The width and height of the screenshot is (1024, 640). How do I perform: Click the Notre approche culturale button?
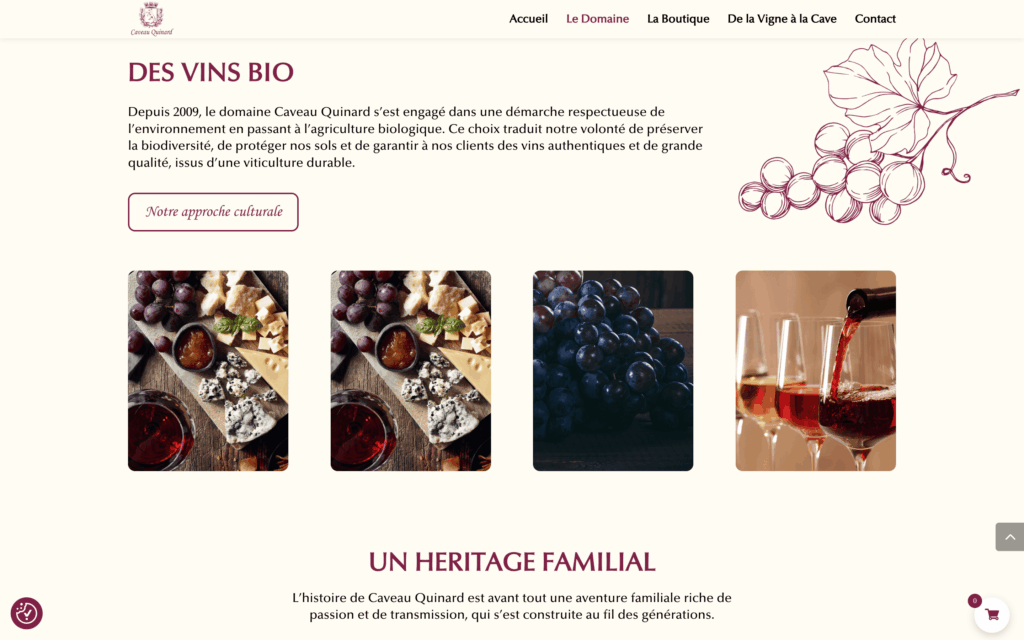click(213, 212)
